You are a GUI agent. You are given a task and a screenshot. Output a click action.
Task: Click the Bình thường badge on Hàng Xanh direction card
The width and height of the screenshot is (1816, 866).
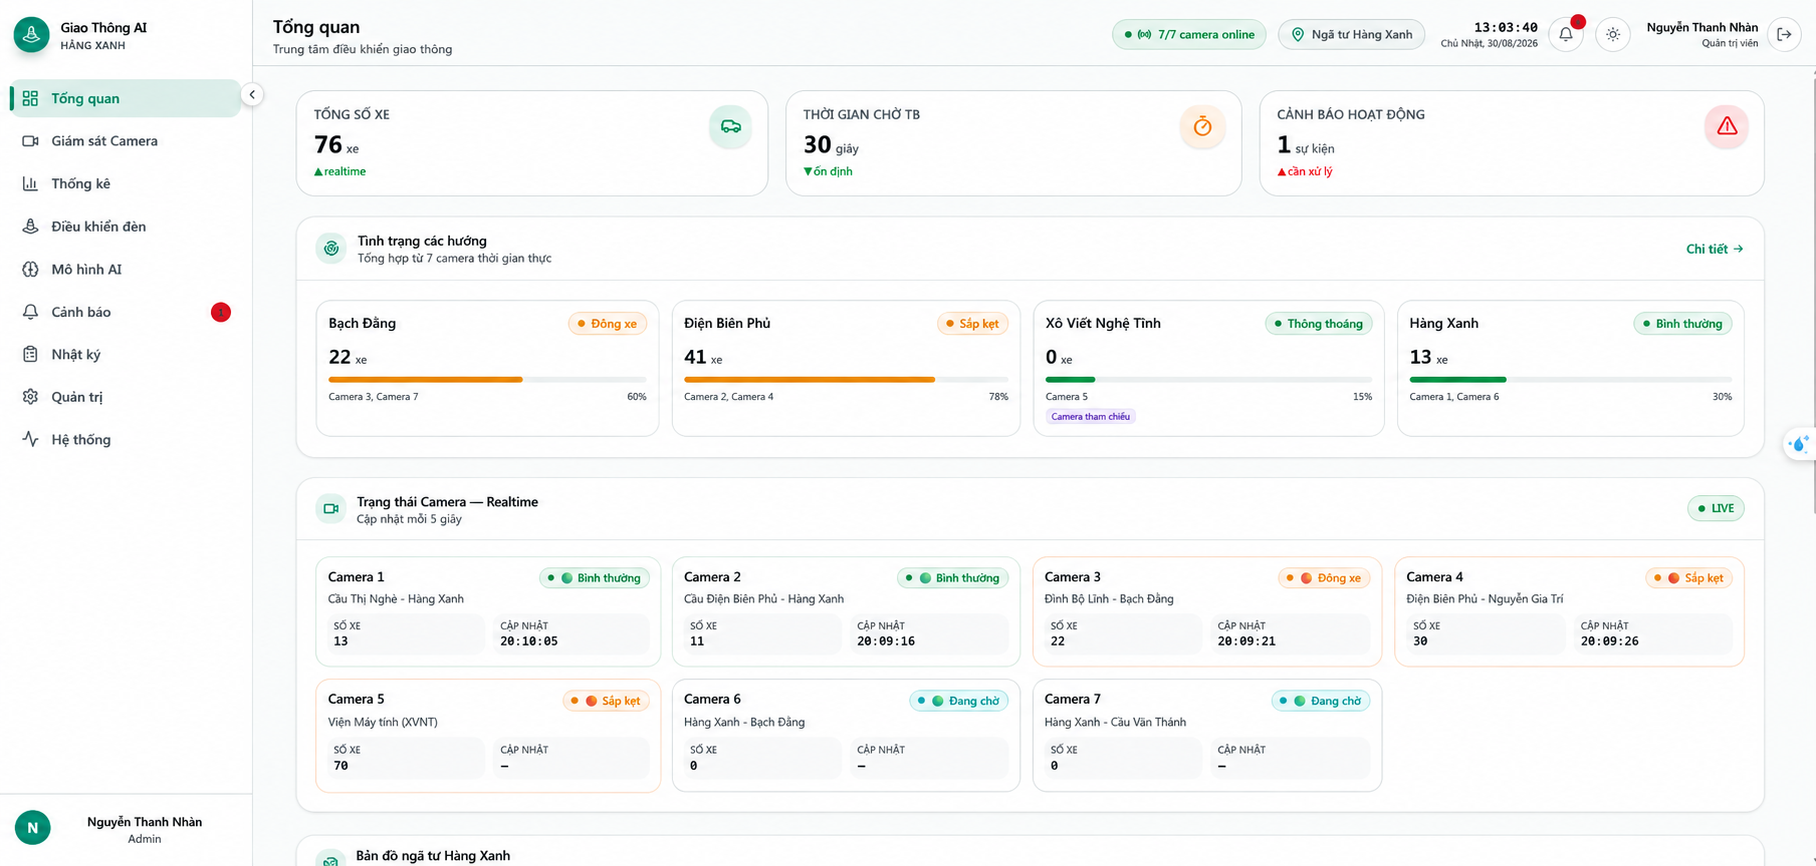tap(1683, 324)
